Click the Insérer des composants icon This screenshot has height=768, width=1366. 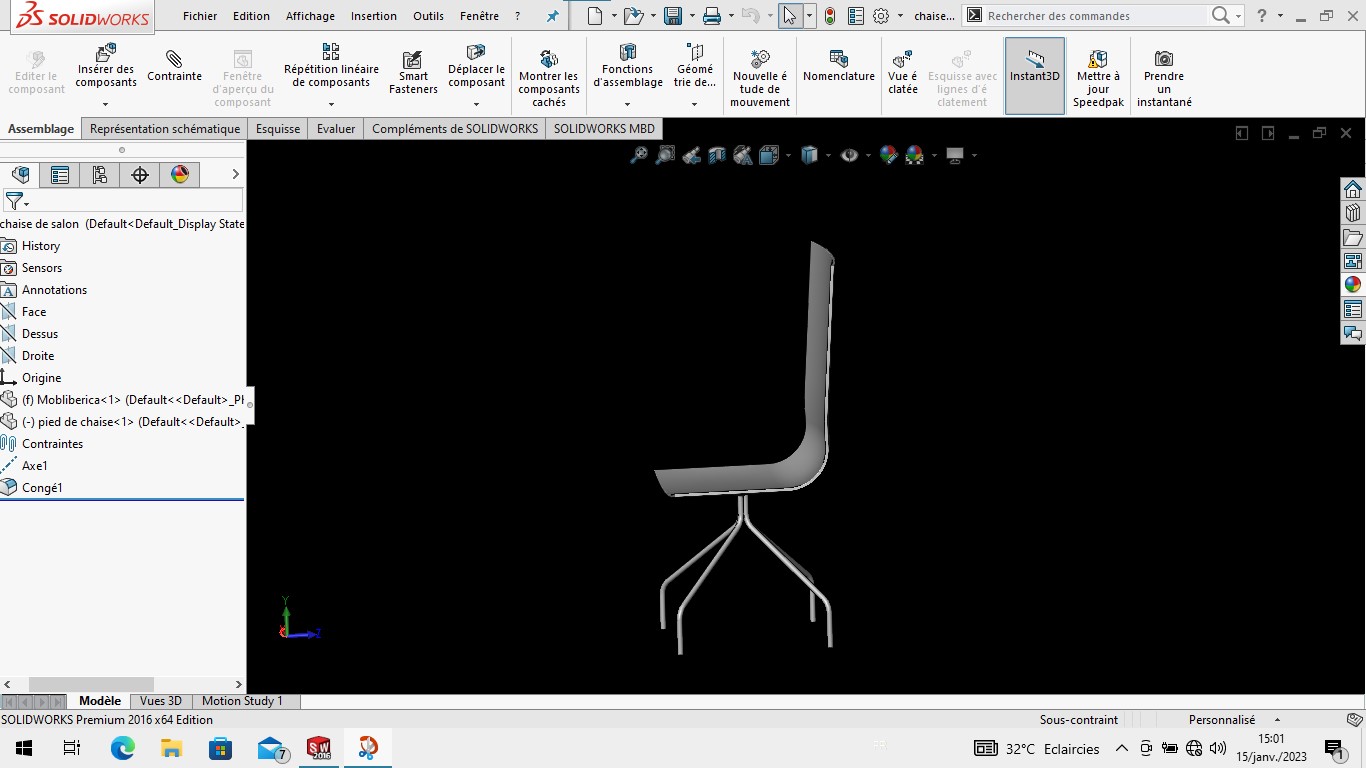pos(105,53)
